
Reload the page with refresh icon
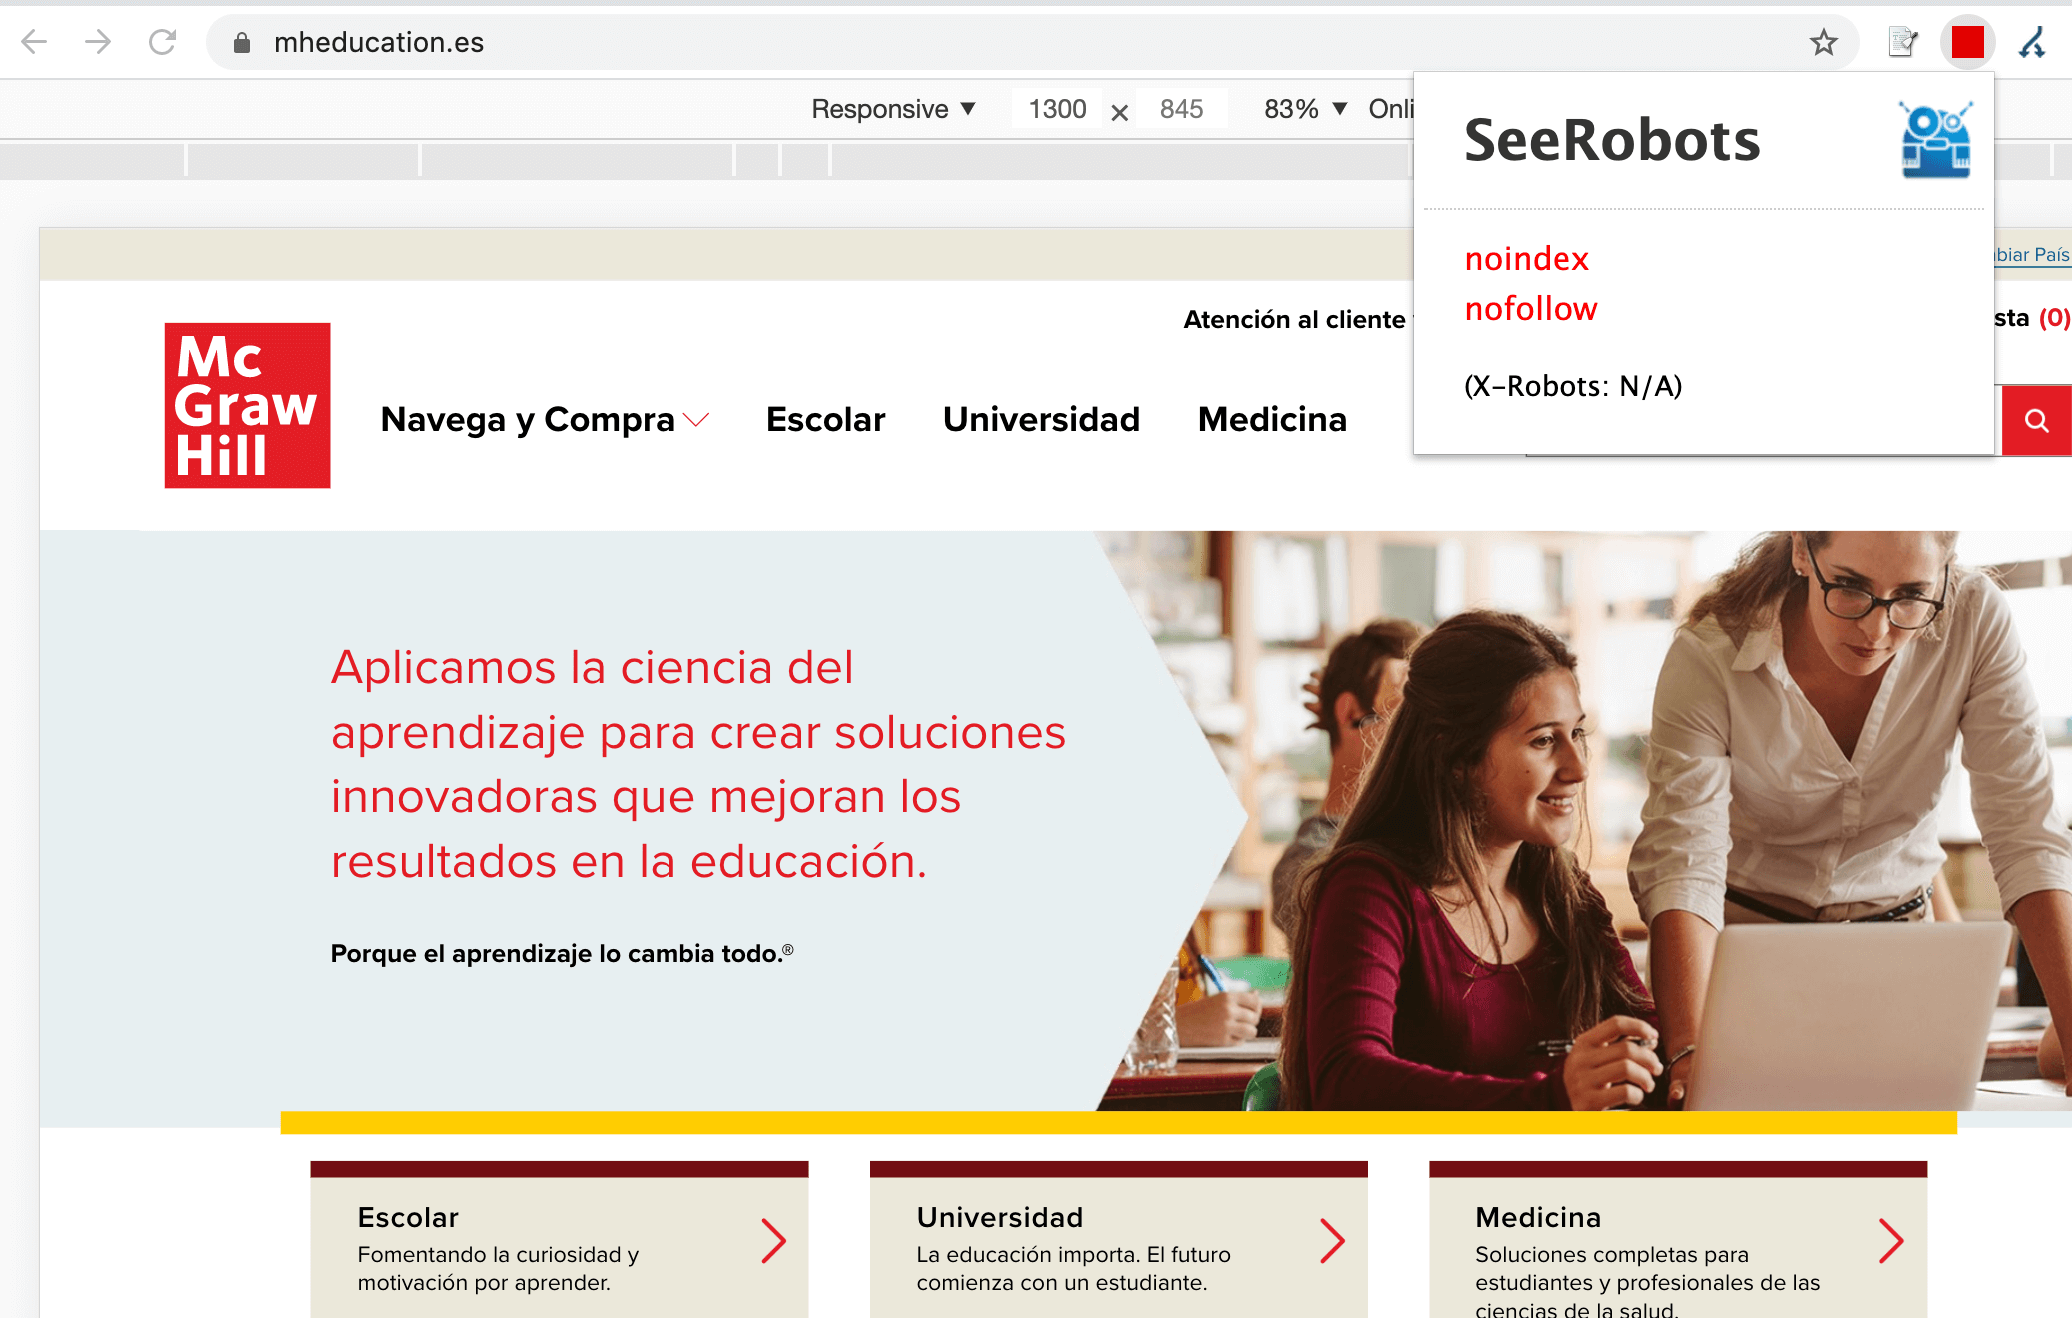(x=162, y=42)
